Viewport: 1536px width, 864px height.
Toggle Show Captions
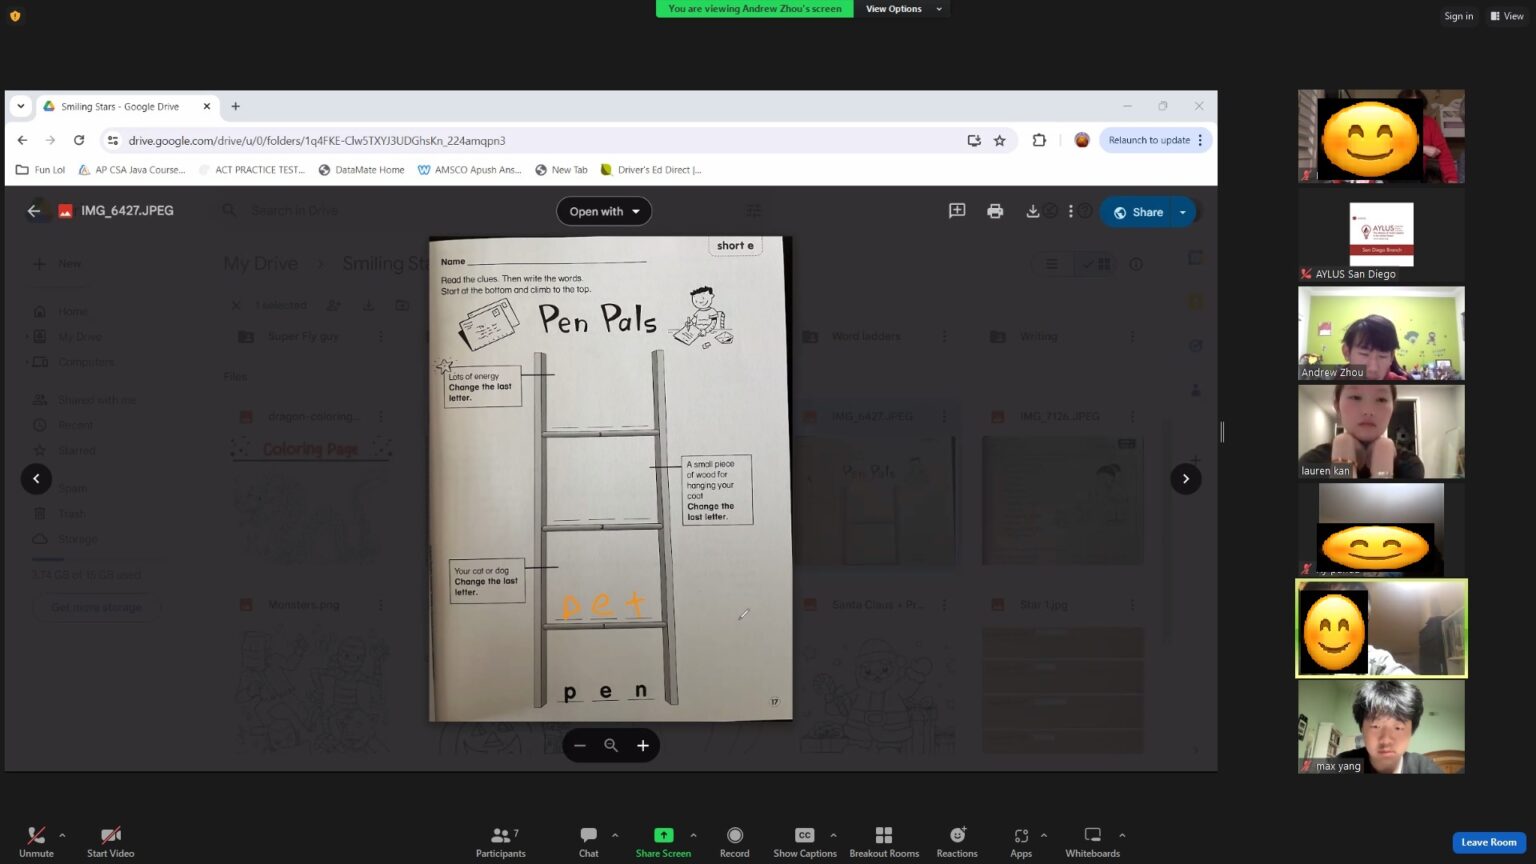[804, 841]
